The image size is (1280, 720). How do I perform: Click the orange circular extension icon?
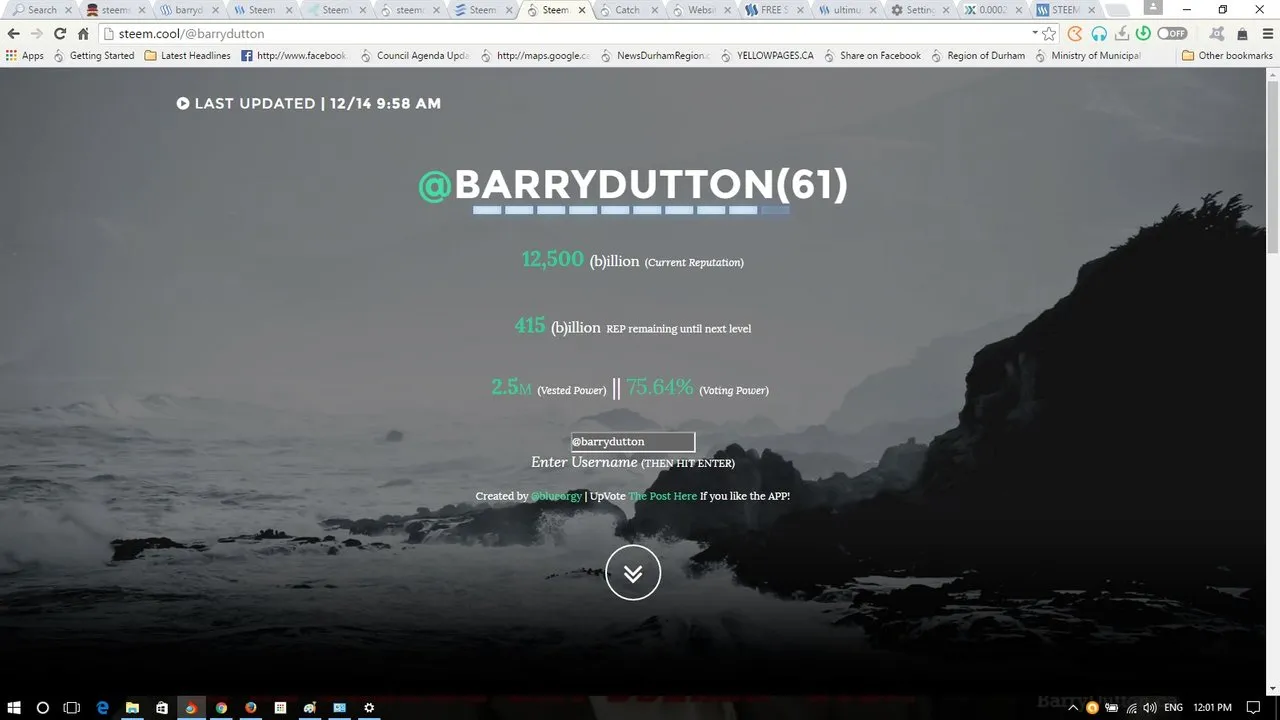1076,33
